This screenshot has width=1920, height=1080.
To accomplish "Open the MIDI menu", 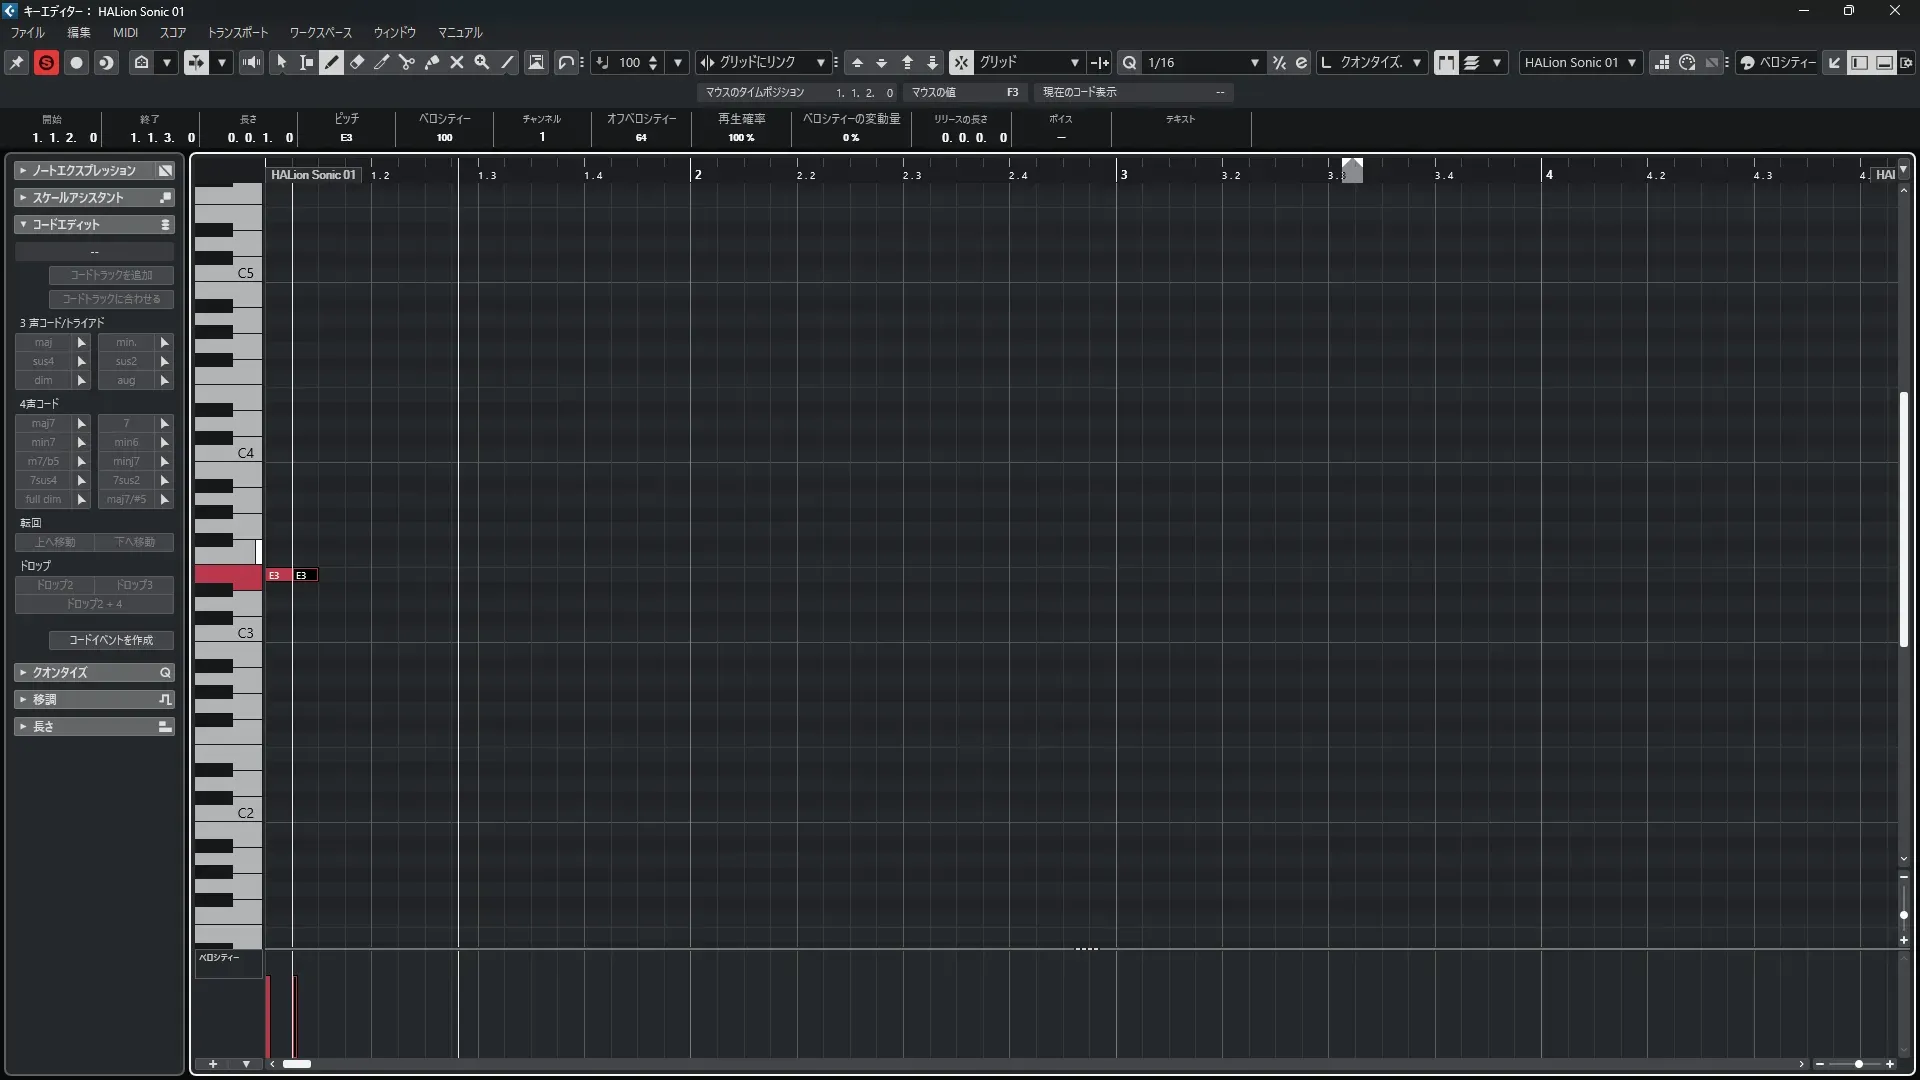I will (125, 32).
